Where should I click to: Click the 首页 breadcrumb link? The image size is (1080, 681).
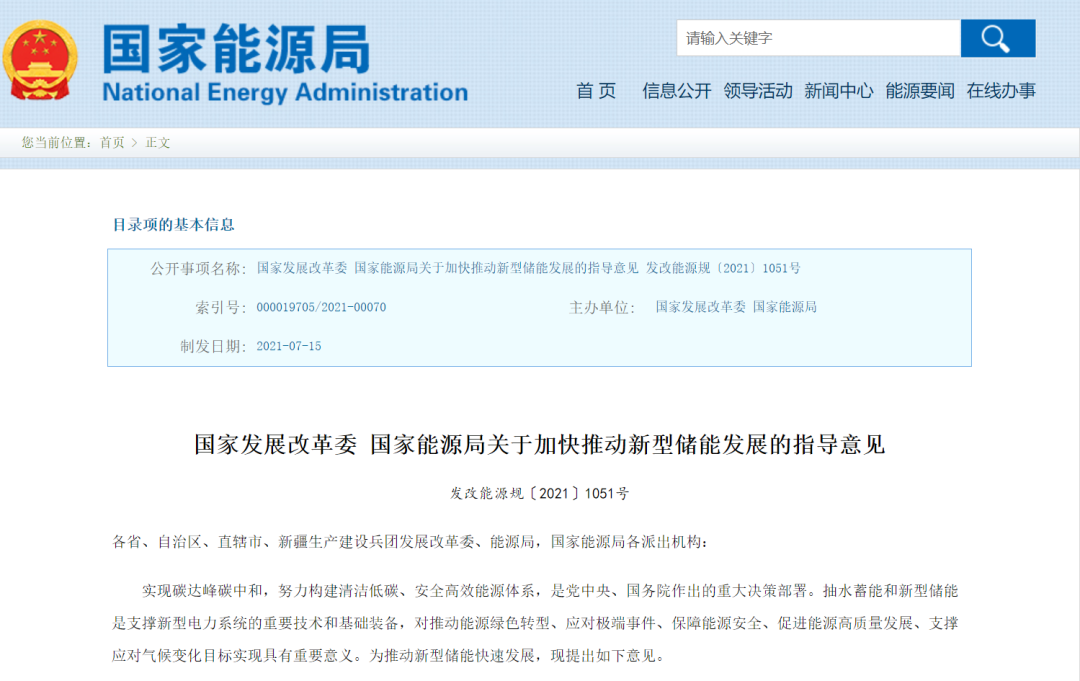[x=112, y=143]
